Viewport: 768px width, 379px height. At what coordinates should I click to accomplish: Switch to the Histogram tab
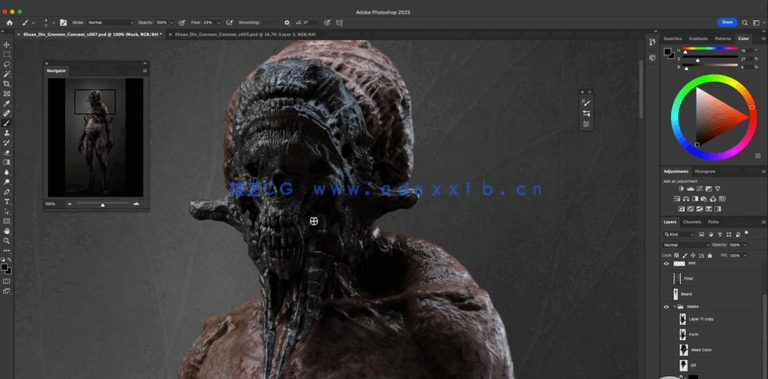705,171
